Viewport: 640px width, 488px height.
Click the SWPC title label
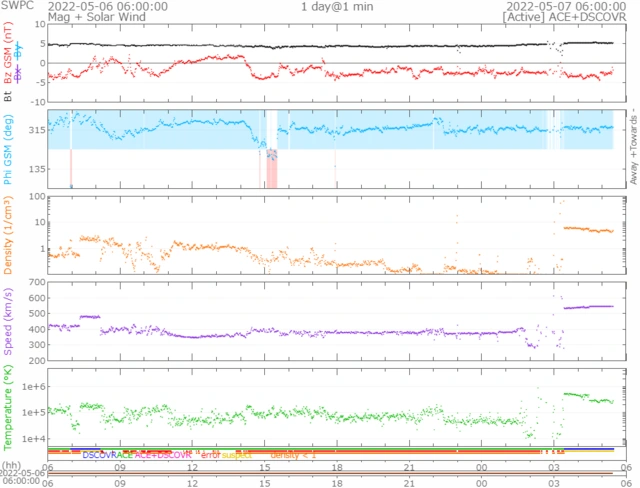point(16,6)
